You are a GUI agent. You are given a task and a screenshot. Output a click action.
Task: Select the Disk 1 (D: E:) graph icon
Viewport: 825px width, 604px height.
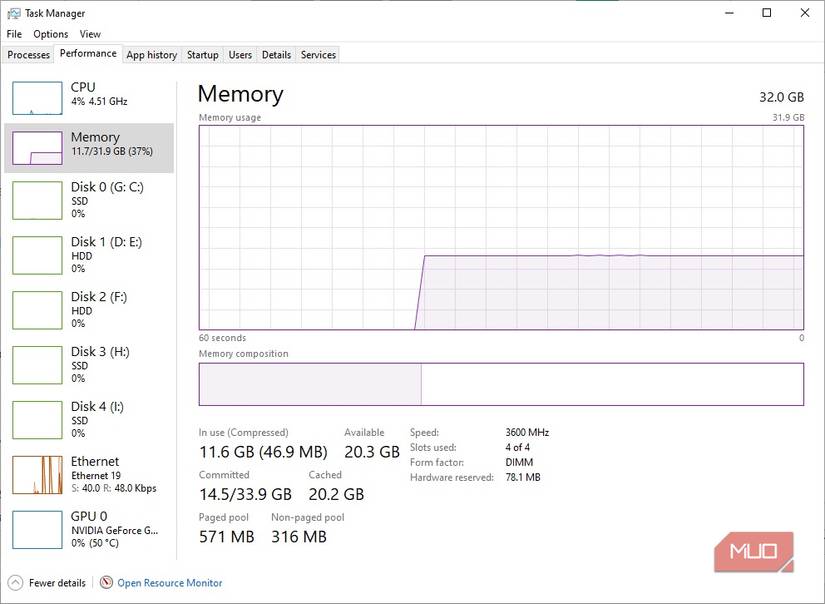(37, 255)
